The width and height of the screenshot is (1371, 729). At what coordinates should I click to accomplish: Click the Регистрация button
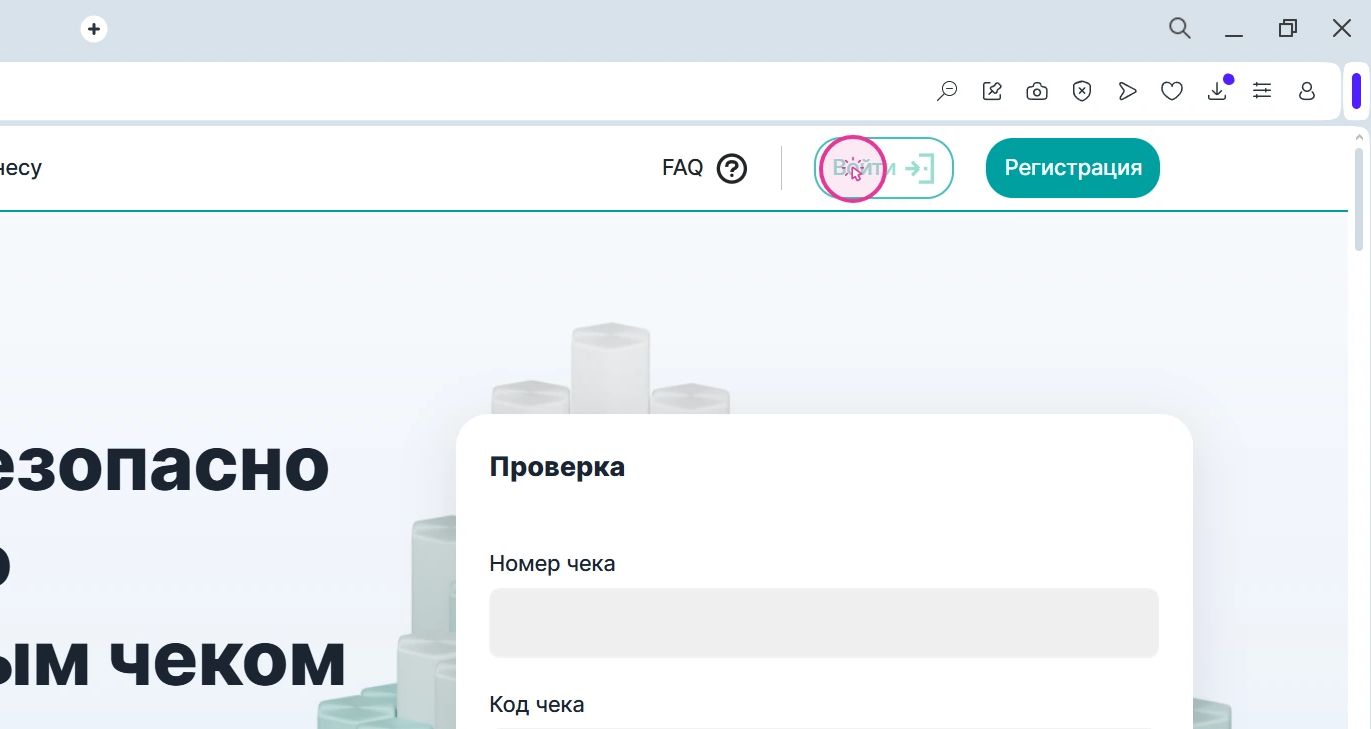[x=1072, y=168]
